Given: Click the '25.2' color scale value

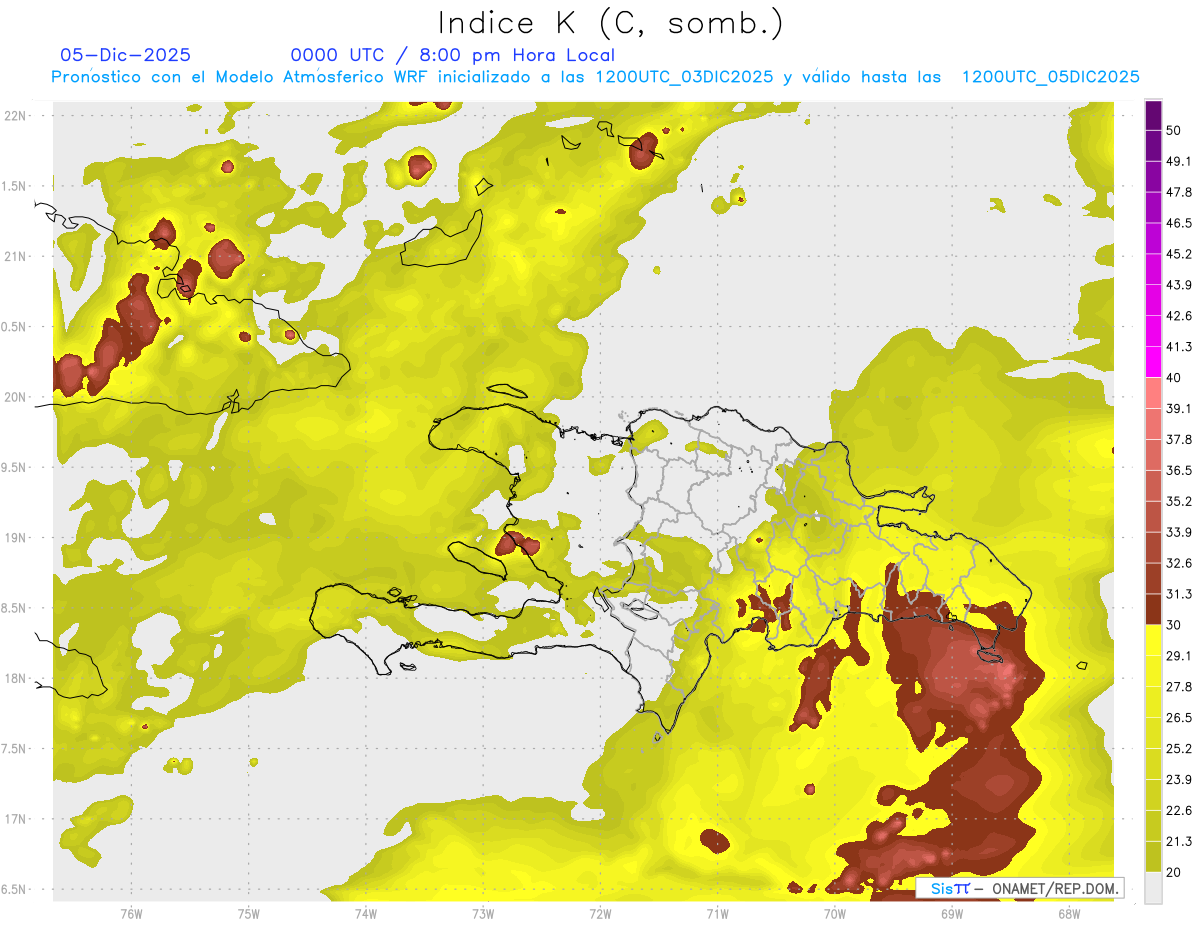Looking at the screenshot, I should pyautogui.click(x=1179, y=749).
